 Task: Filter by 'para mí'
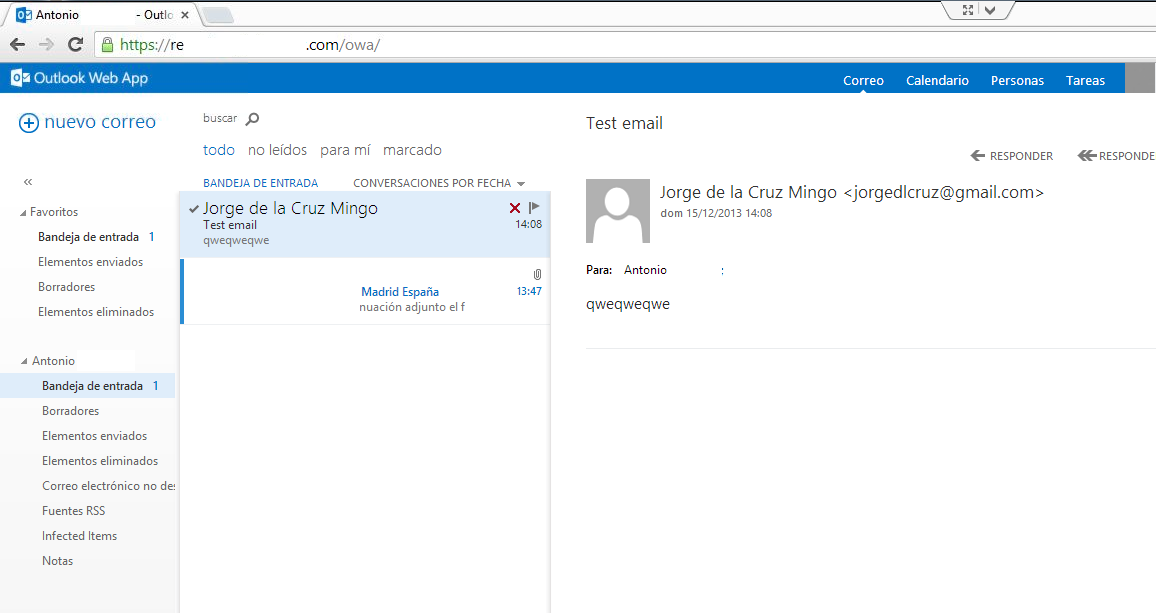coord(345,150)
